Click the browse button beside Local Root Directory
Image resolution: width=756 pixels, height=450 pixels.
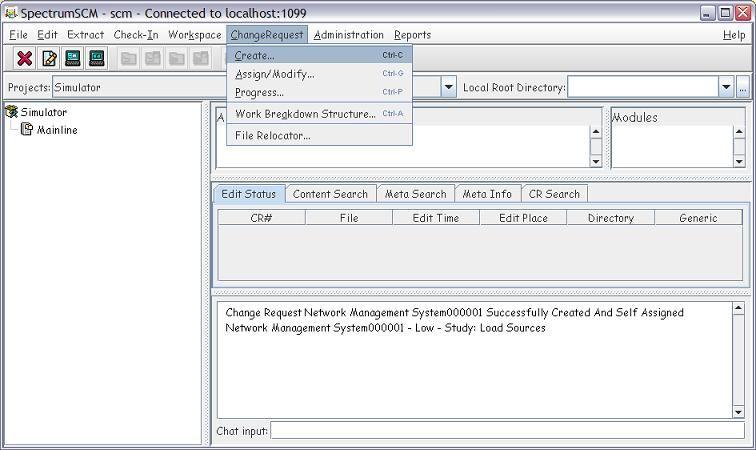743,88
